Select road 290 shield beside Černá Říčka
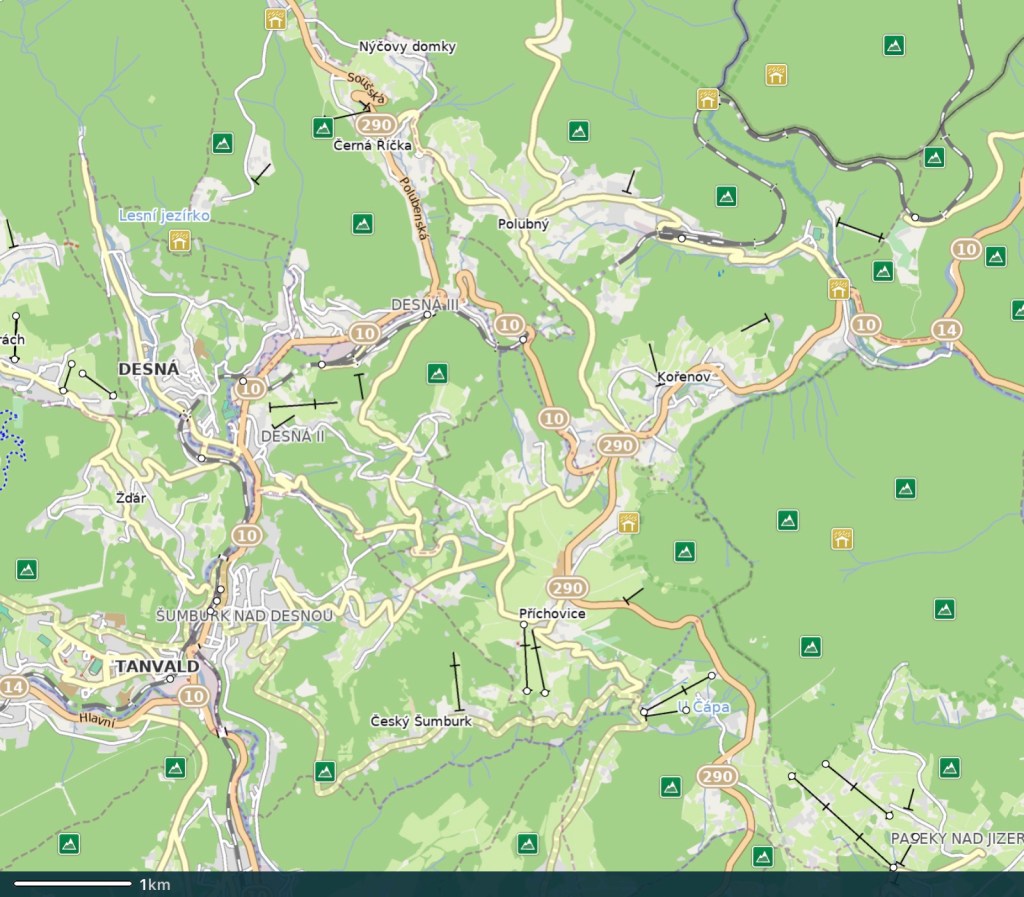This screenshot has width=1024, height=897. tap(378, 125)
